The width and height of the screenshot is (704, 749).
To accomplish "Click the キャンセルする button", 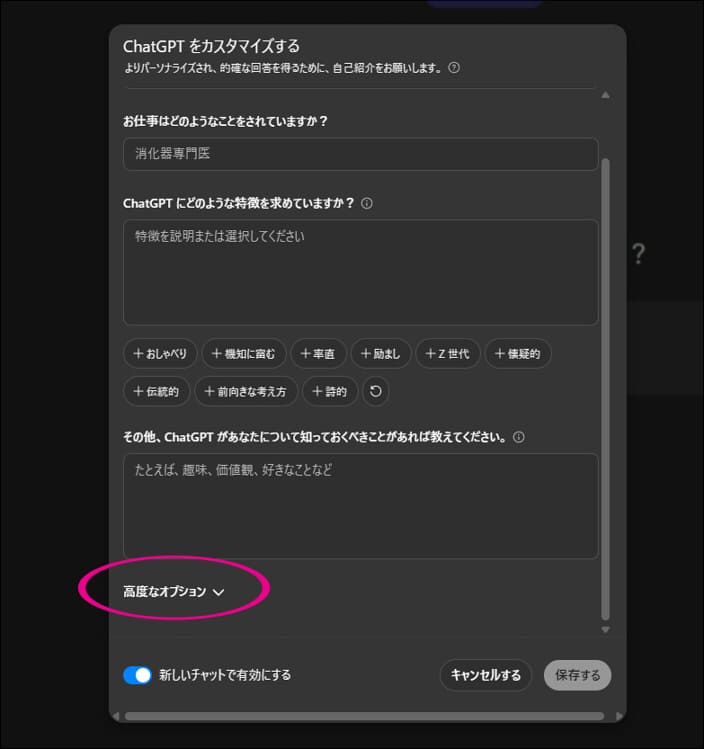I will tap(486, 675).
